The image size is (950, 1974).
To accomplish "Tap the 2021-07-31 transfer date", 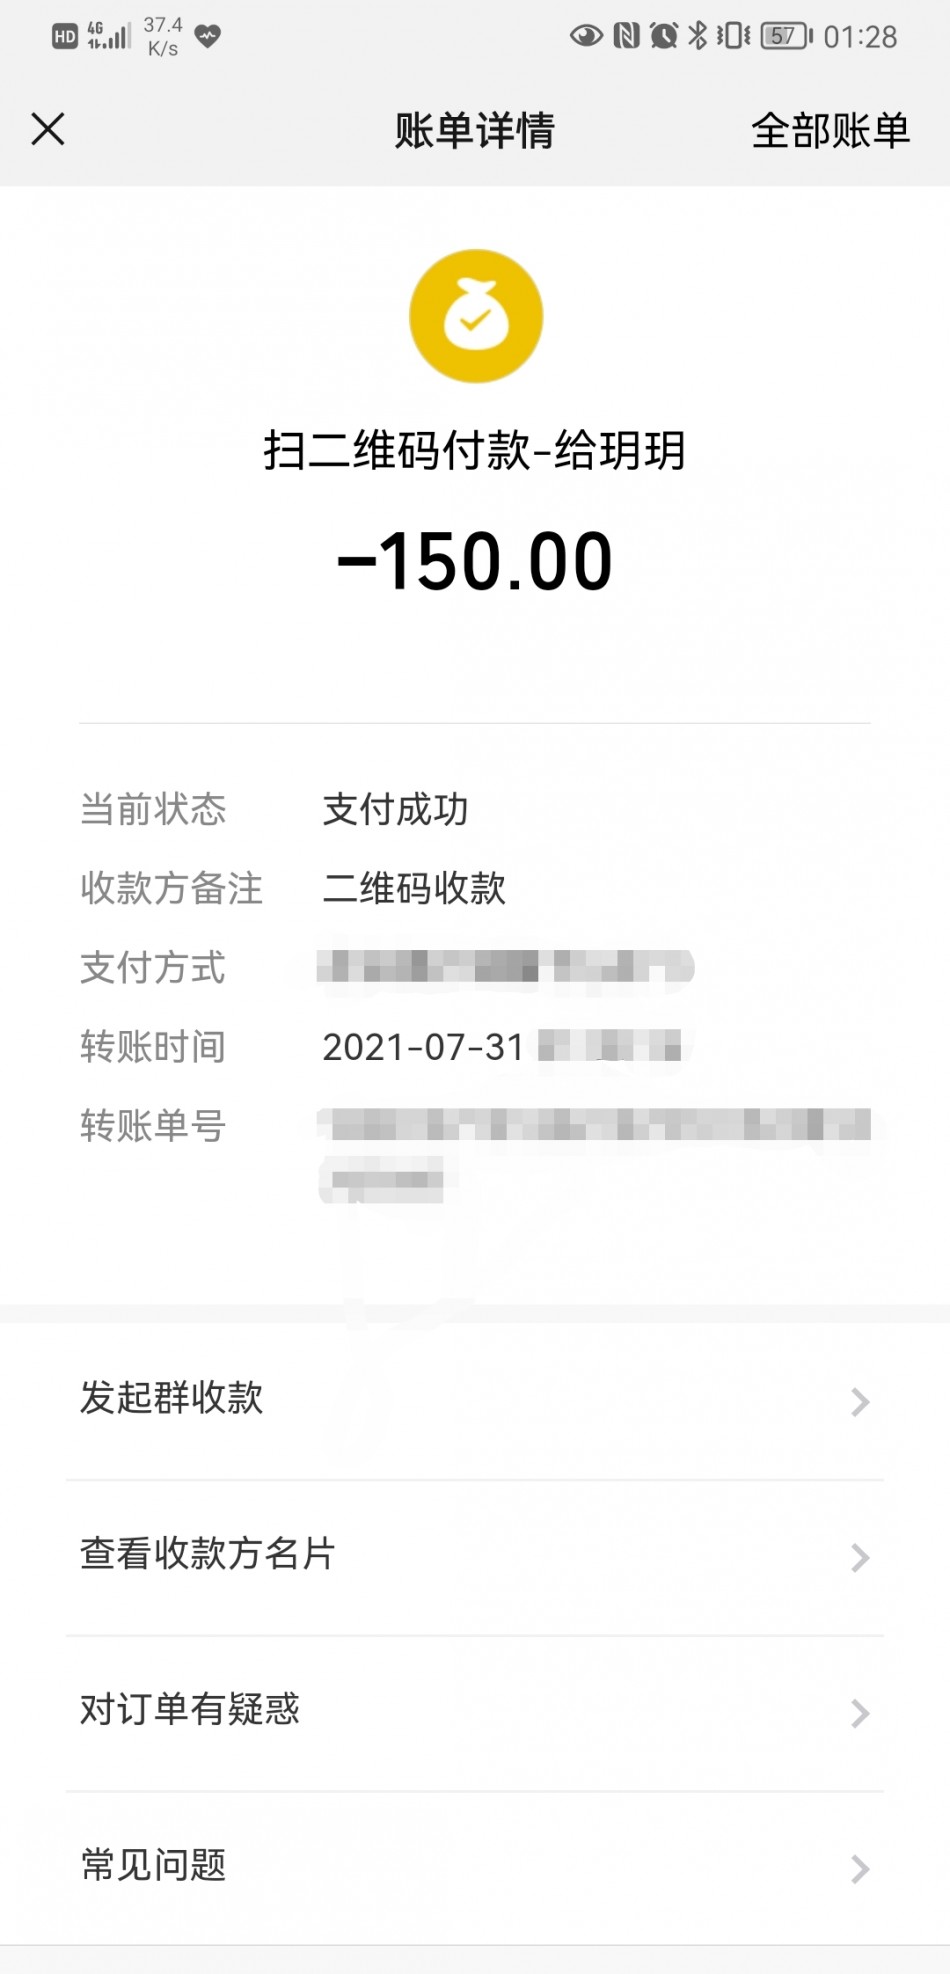I will (x=423, y=1047).
